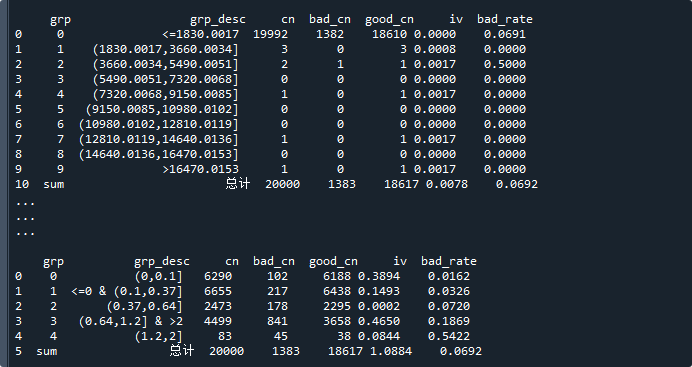Click the 总计 label in first table
692x367 pixels.
[x=238, y=184]
